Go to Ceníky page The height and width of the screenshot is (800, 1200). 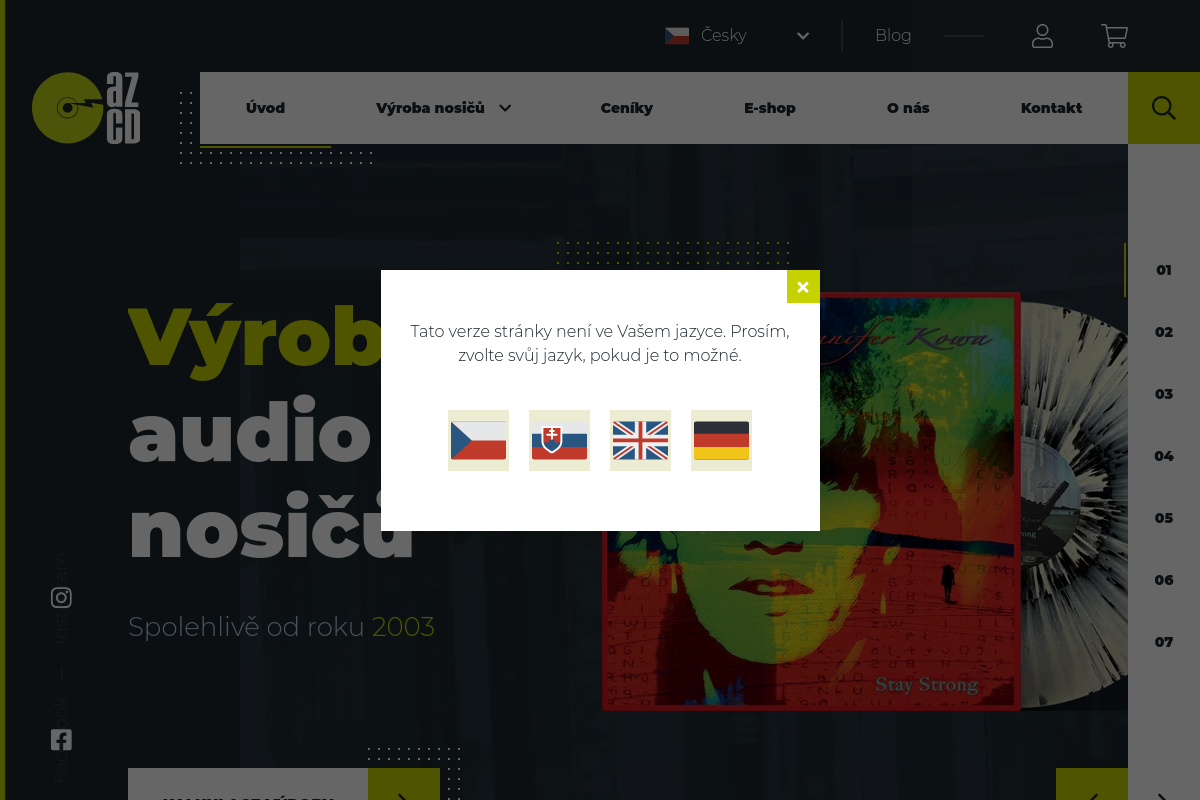627,108
